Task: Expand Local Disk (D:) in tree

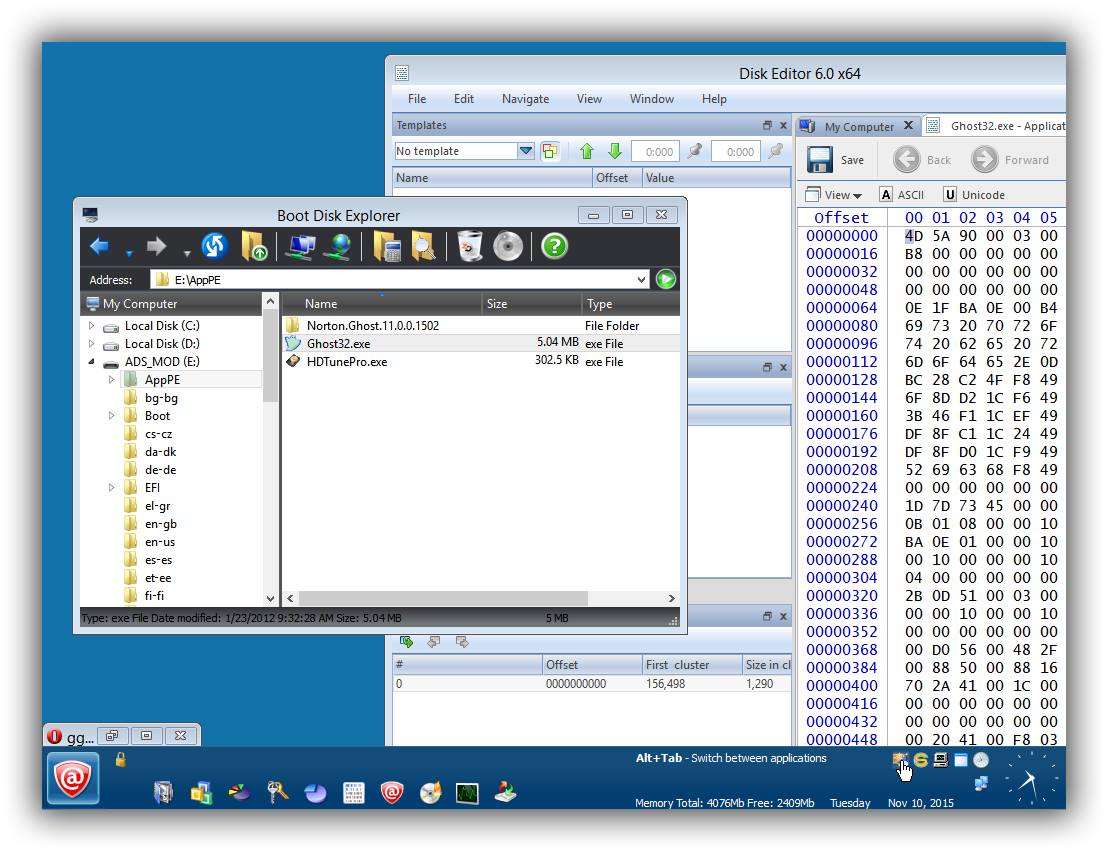Action: (91, 344)
